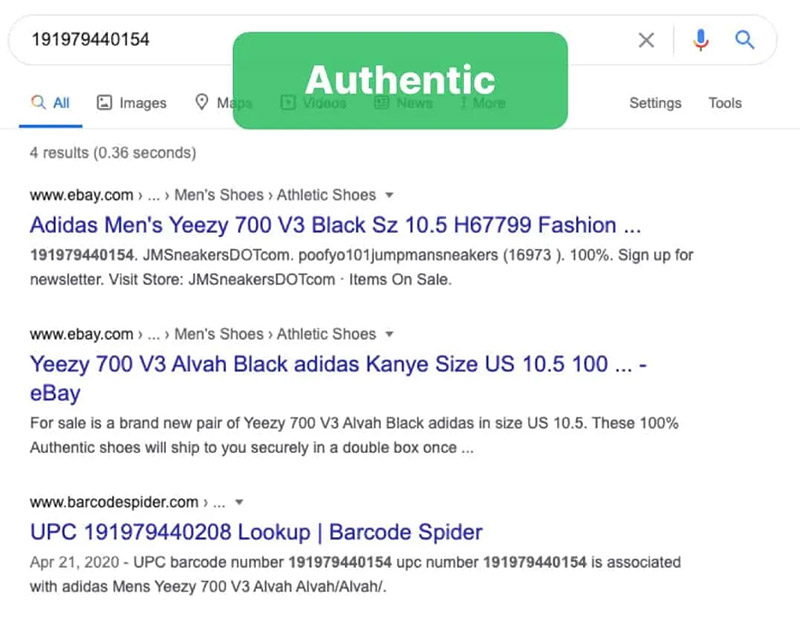Expand dropdown arrow beside second eBay URL

390,334
